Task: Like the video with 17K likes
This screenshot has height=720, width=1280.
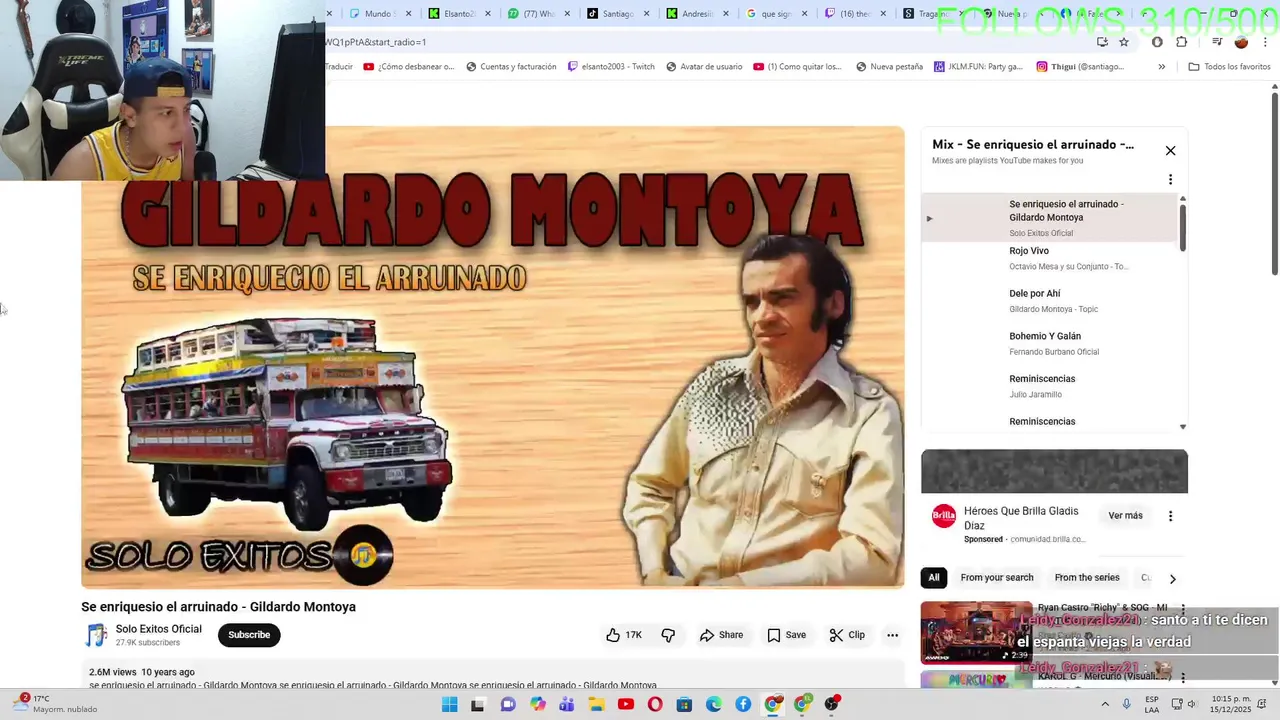Action: [x=624, y=635]
